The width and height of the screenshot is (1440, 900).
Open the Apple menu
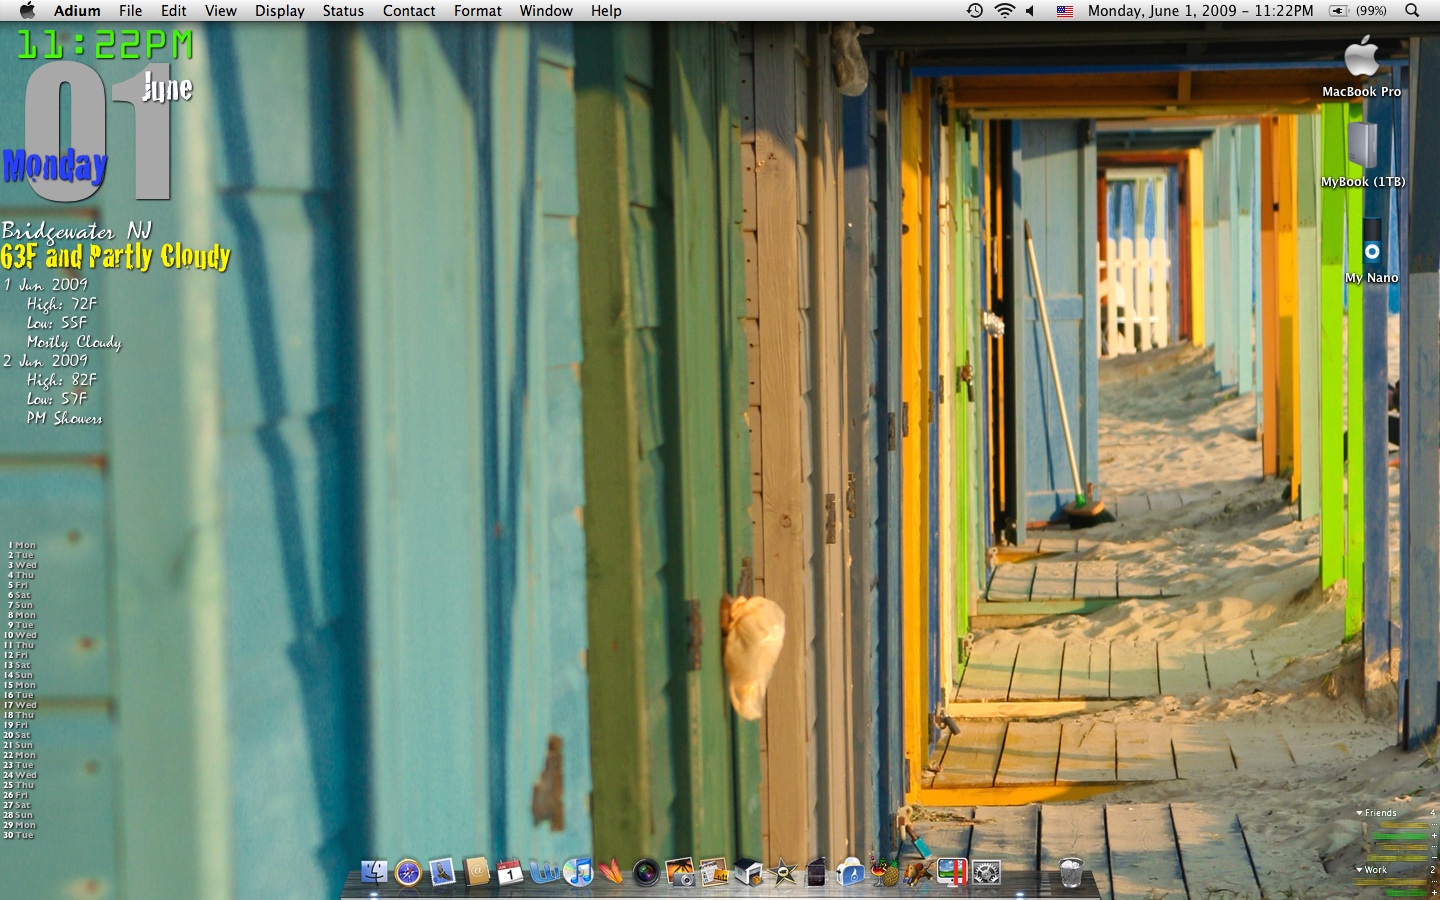(x=27, y=10)
